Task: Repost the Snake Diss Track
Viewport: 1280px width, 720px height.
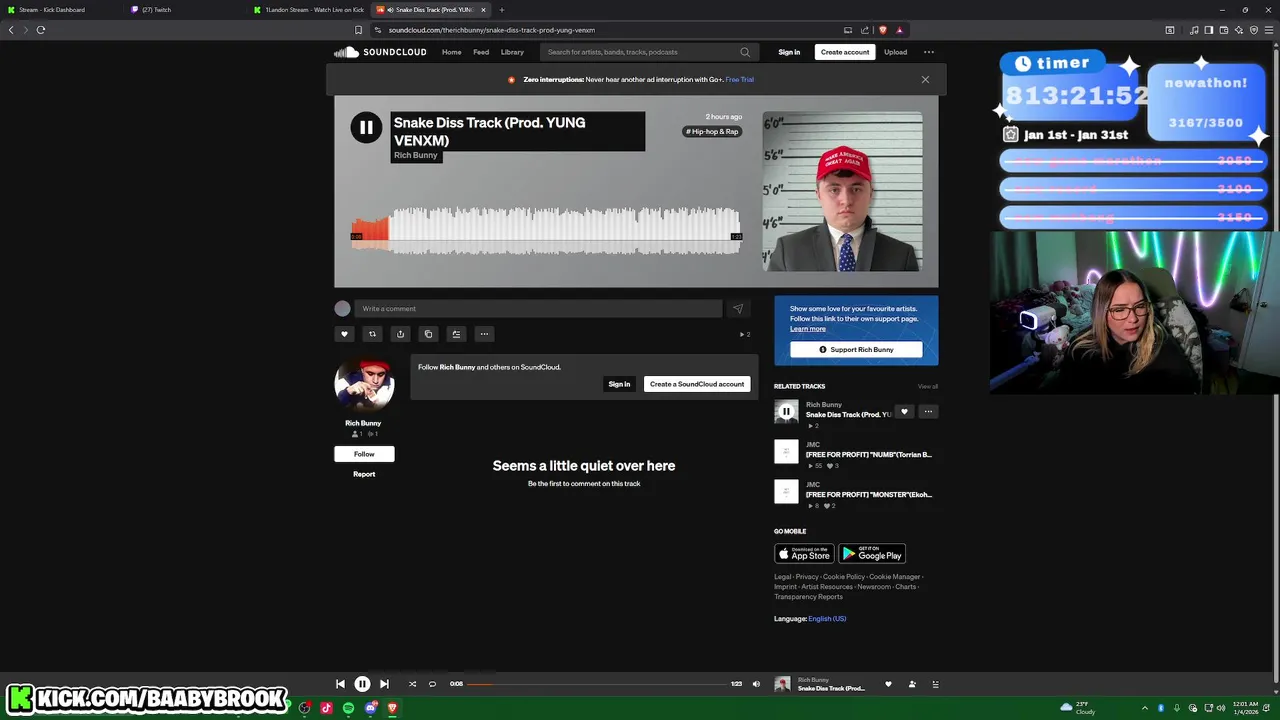Action: 372,334
